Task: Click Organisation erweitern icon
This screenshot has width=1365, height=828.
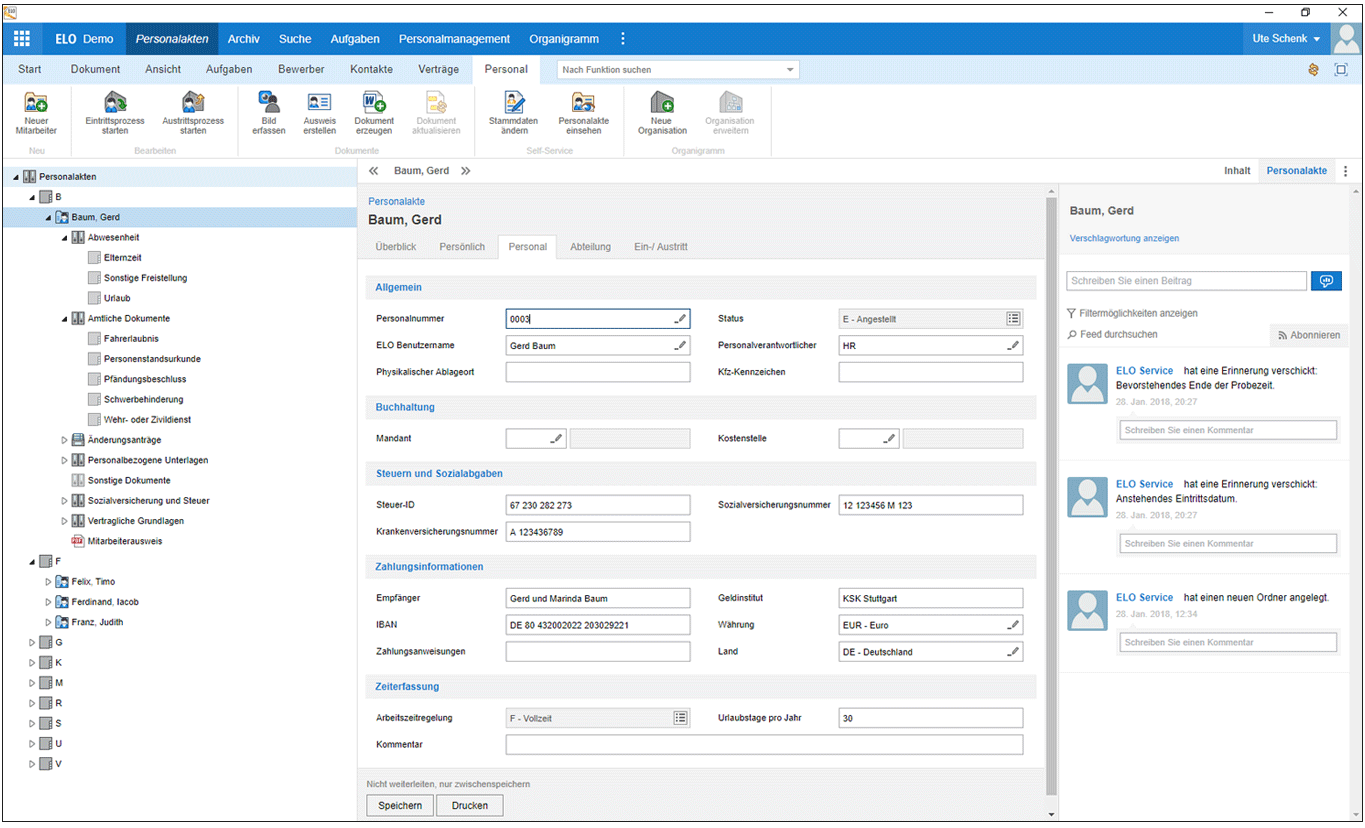Action: tap(730, 103)
